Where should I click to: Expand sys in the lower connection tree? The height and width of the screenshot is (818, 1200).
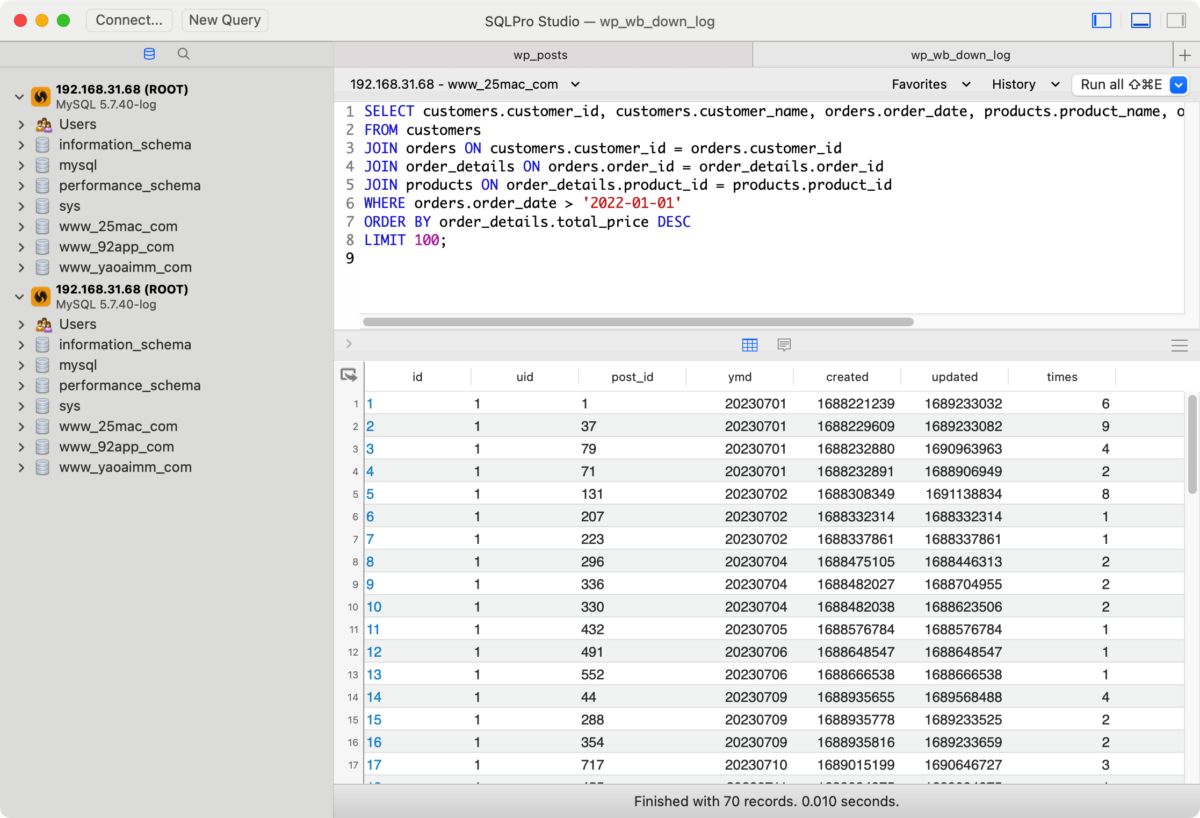coord(21,406)
